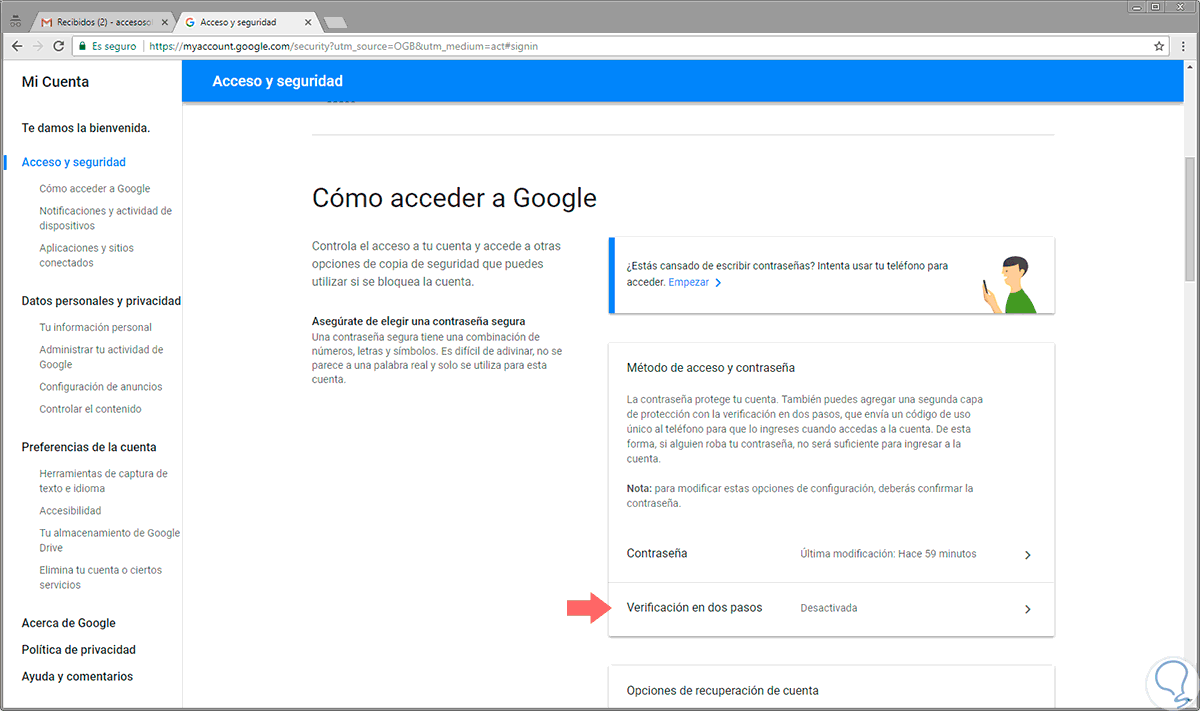Open Verificación en dos pasos row
1200x711 pixels.
[832, 609]
